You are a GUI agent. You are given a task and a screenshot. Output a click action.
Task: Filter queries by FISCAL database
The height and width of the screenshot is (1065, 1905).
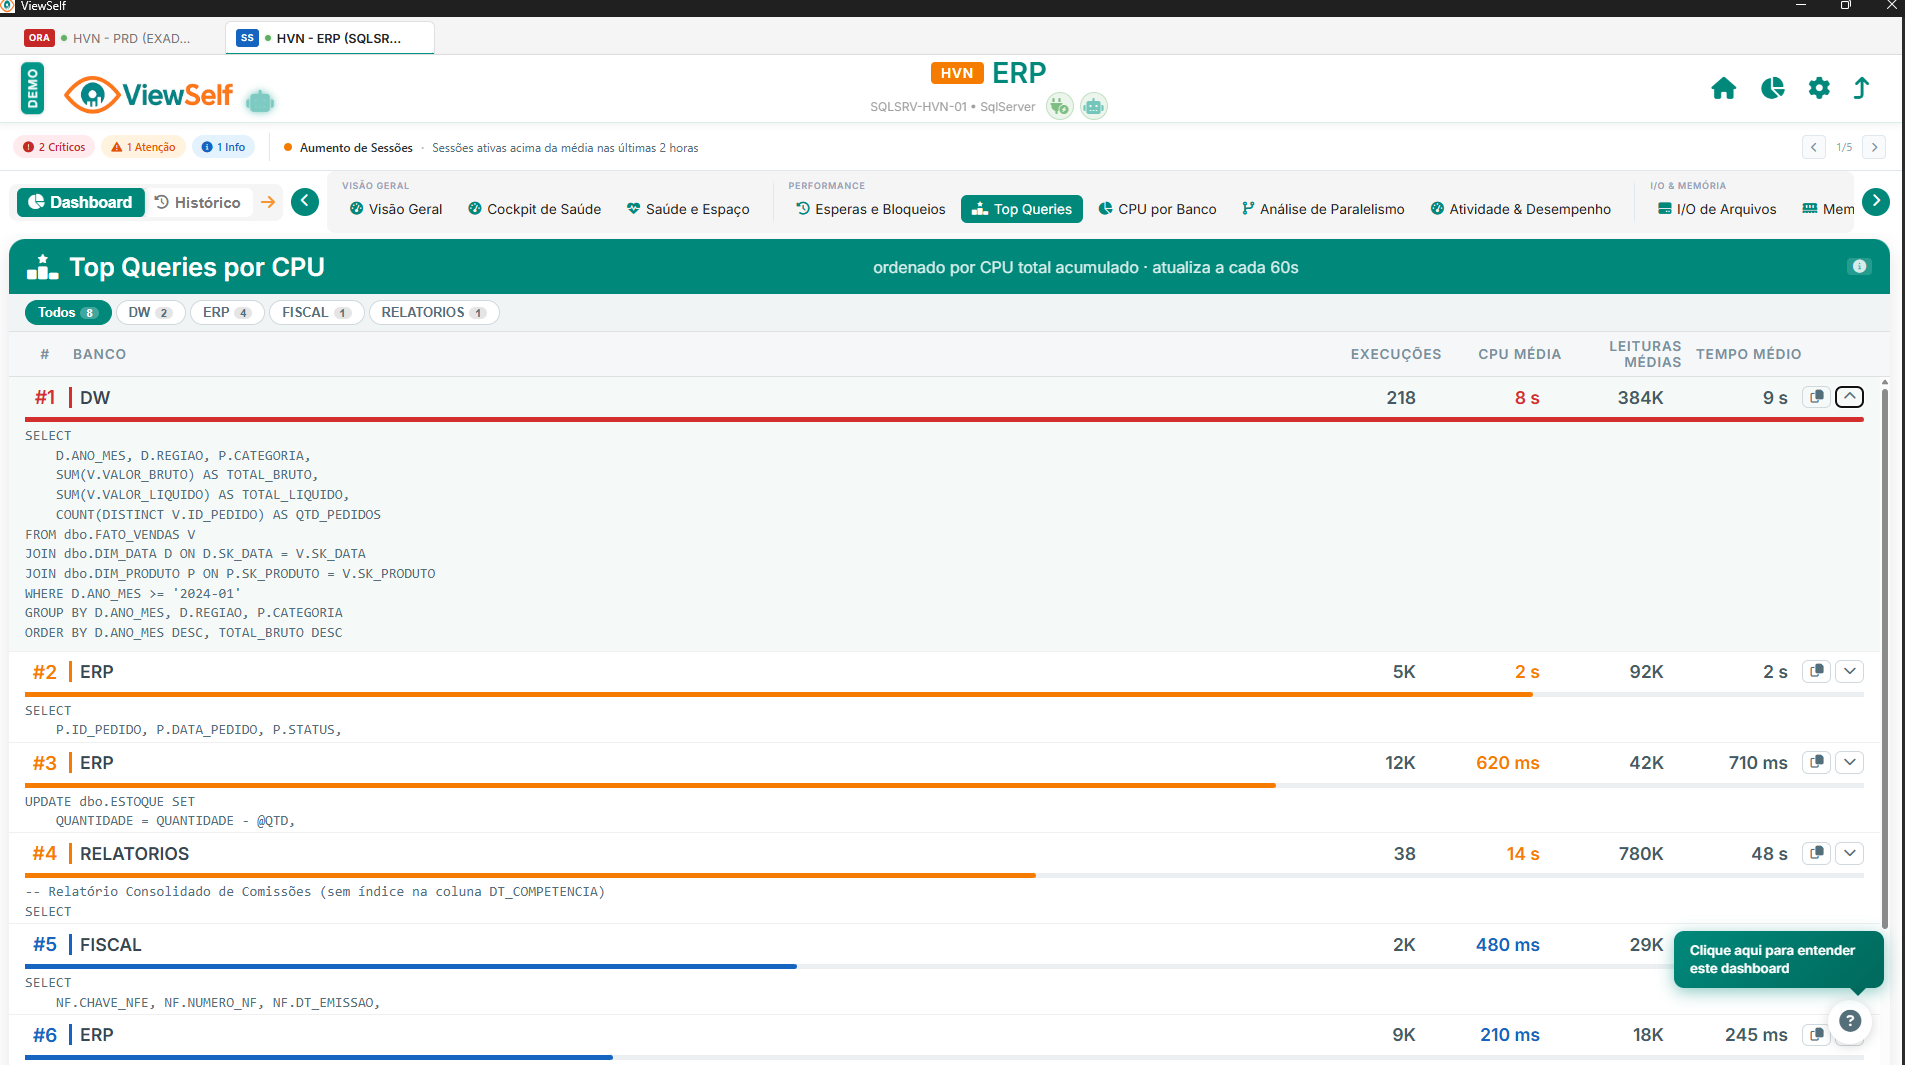click(x=316, y=312)
